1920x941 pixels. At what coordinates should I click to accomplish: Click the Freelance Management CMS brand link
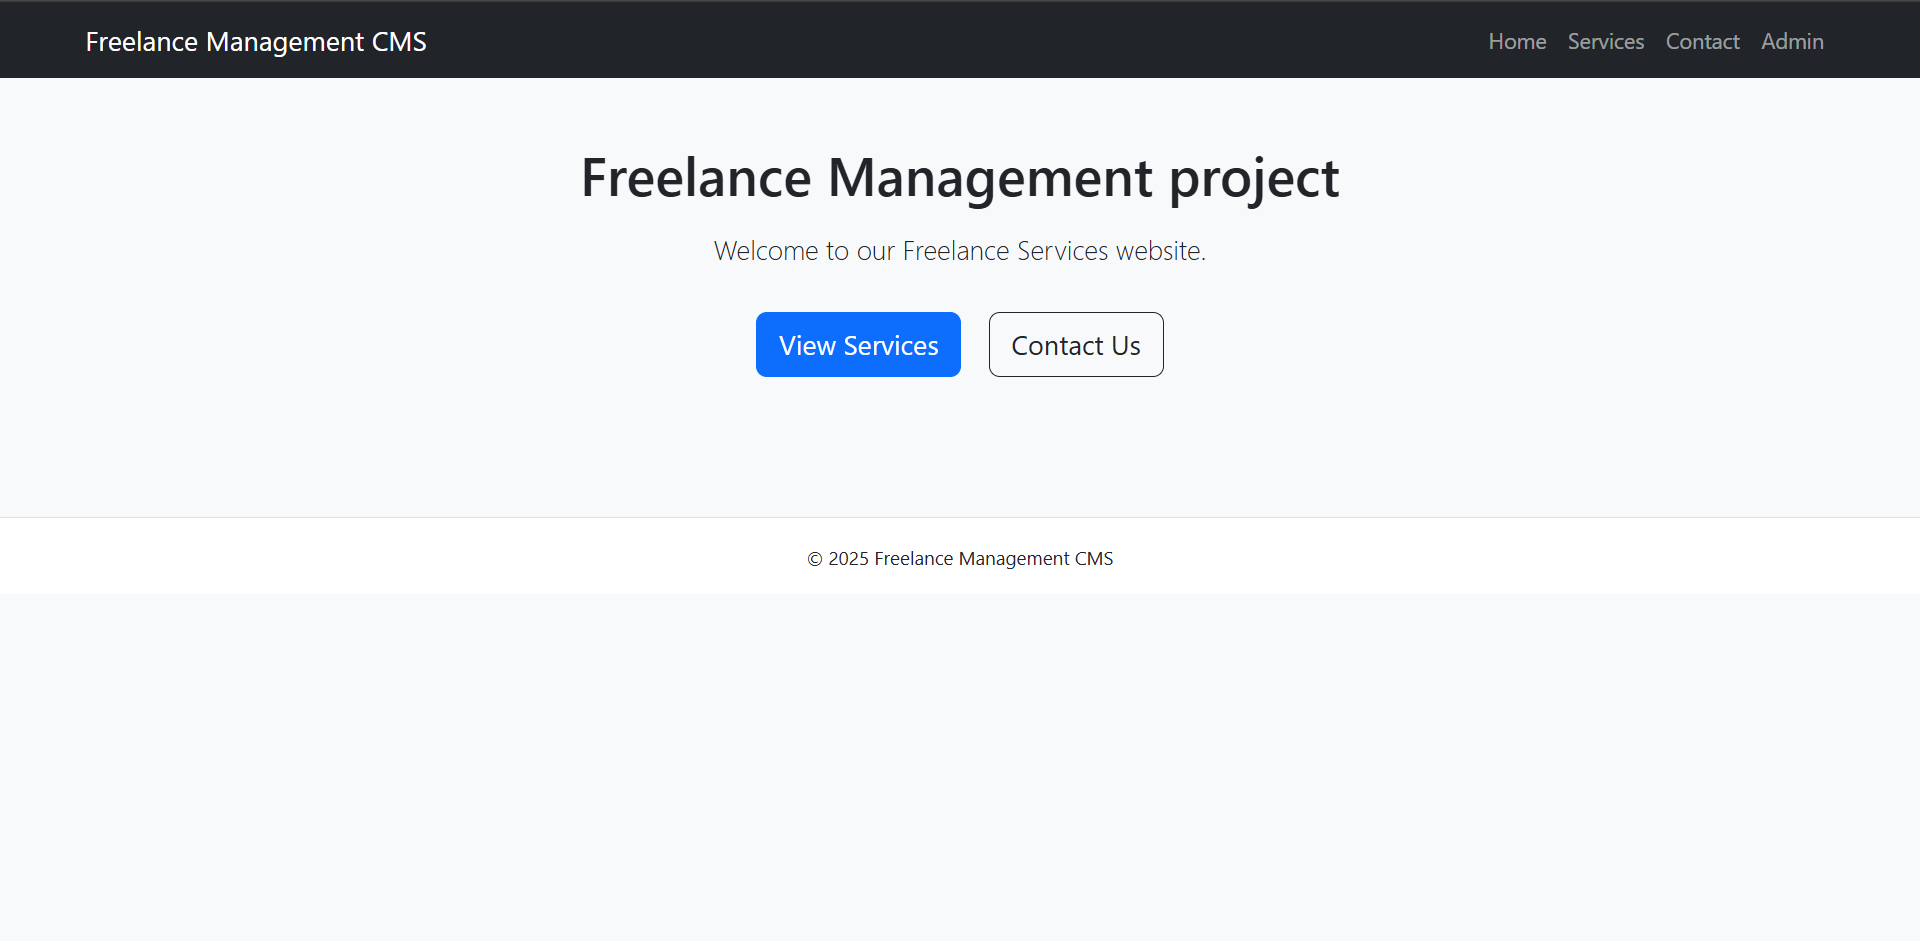(256, 42)
